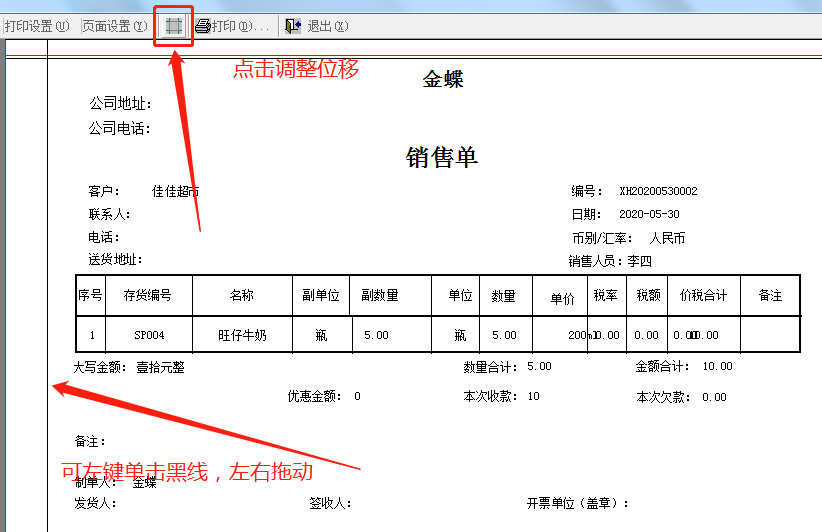The width and height of the screenshot is (822, 532).
Task: Click the 税额 column header
Action: (648, 296)
